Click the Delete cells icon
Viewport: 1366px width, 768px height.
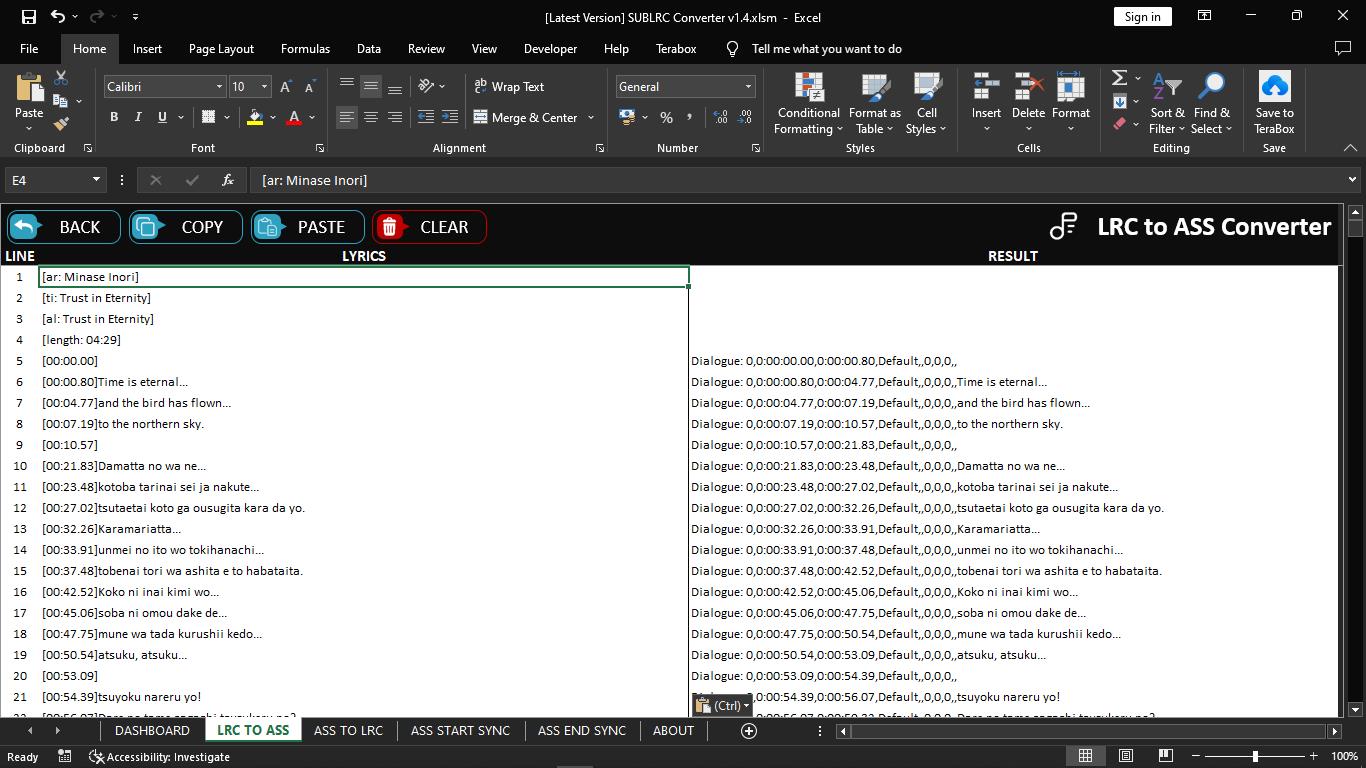pyautogui.click(x=1028, y=87)
